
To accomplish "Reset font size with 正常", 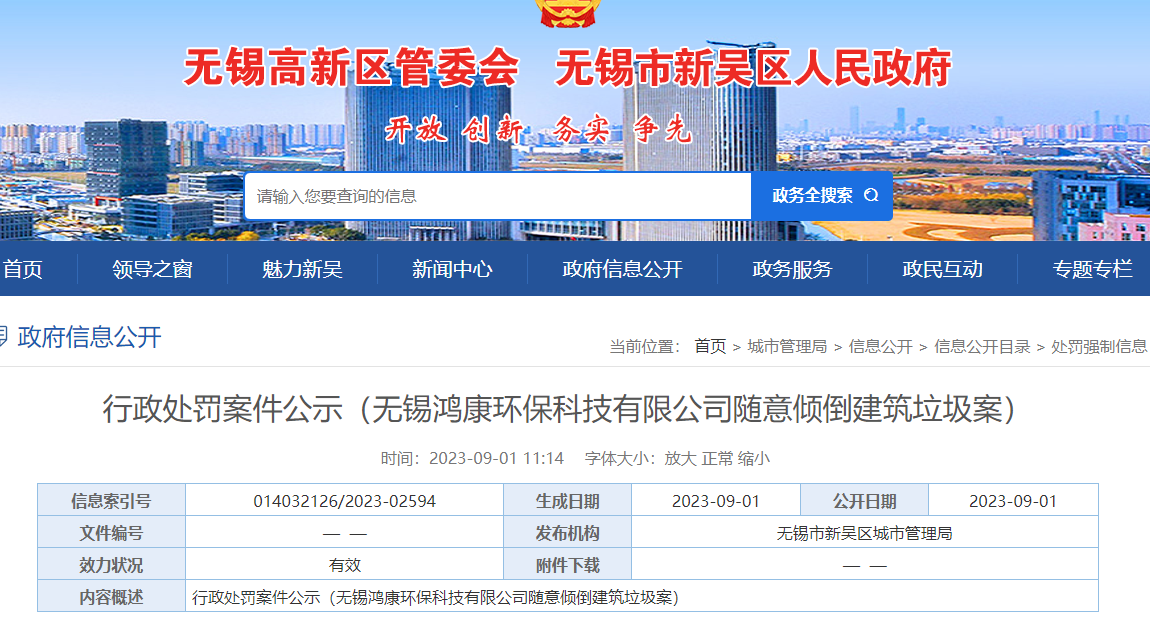I will [717, 458].
